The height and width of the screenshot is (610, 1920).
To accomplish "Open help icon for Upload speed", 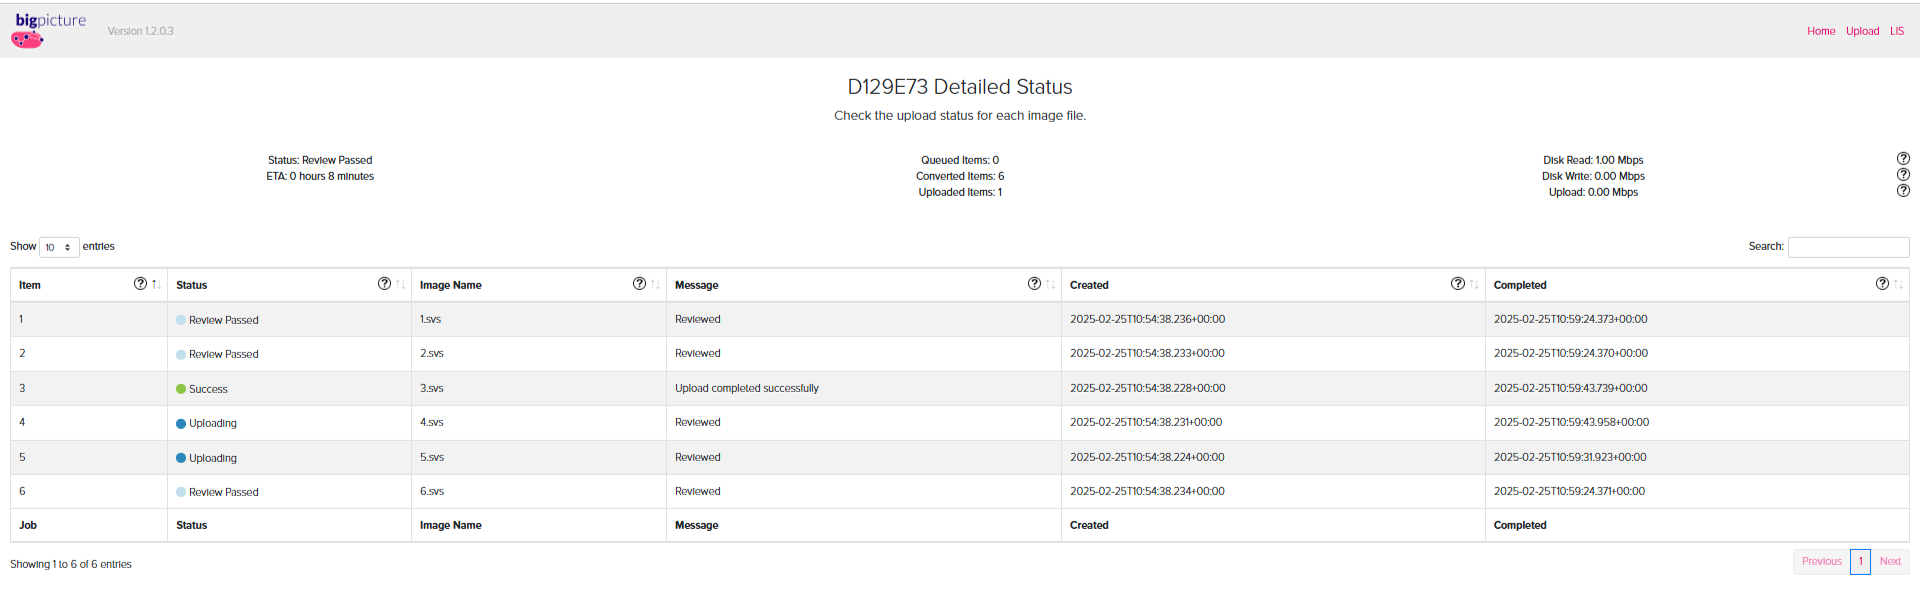I will click(1903, 191).
